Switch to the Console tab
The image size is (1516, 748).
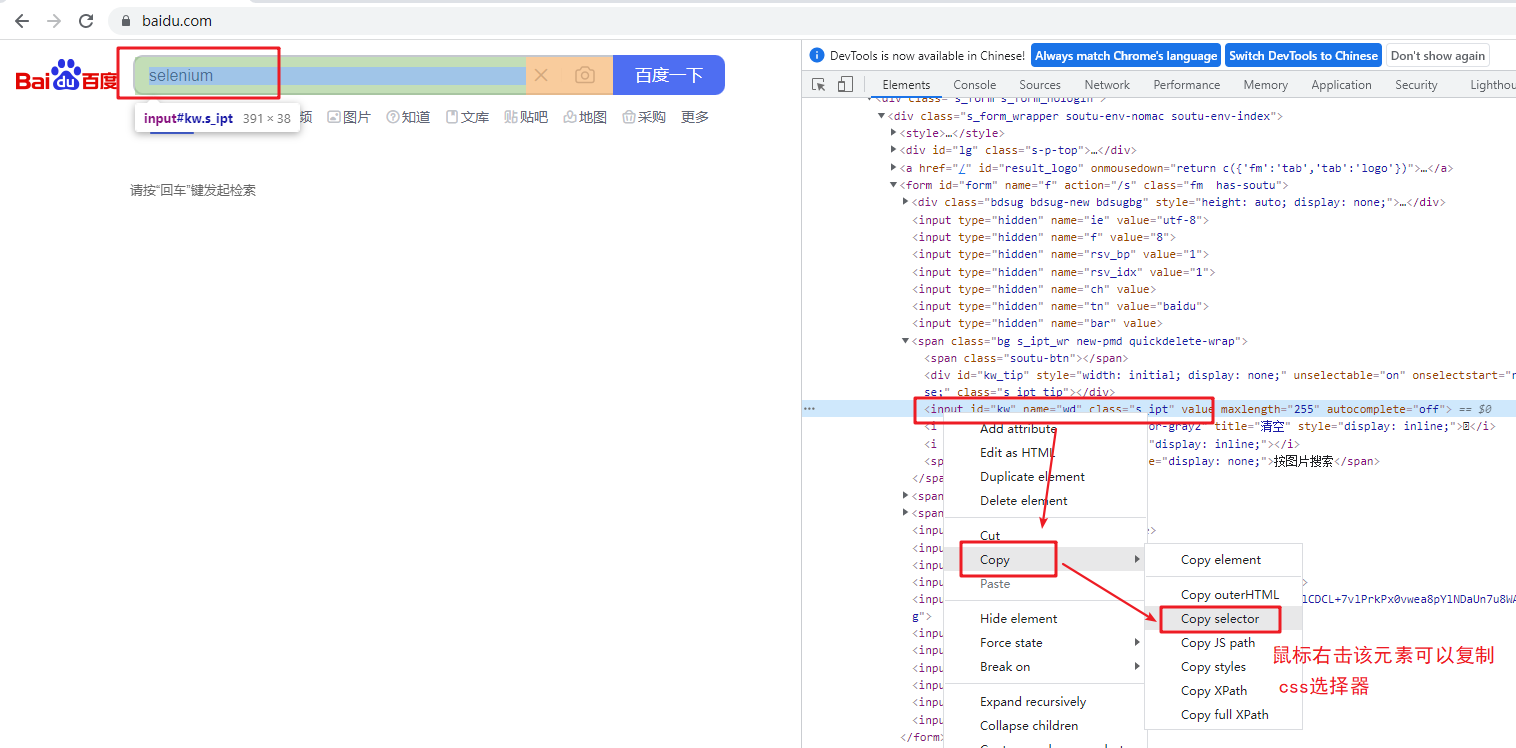(x=974, y=85)
